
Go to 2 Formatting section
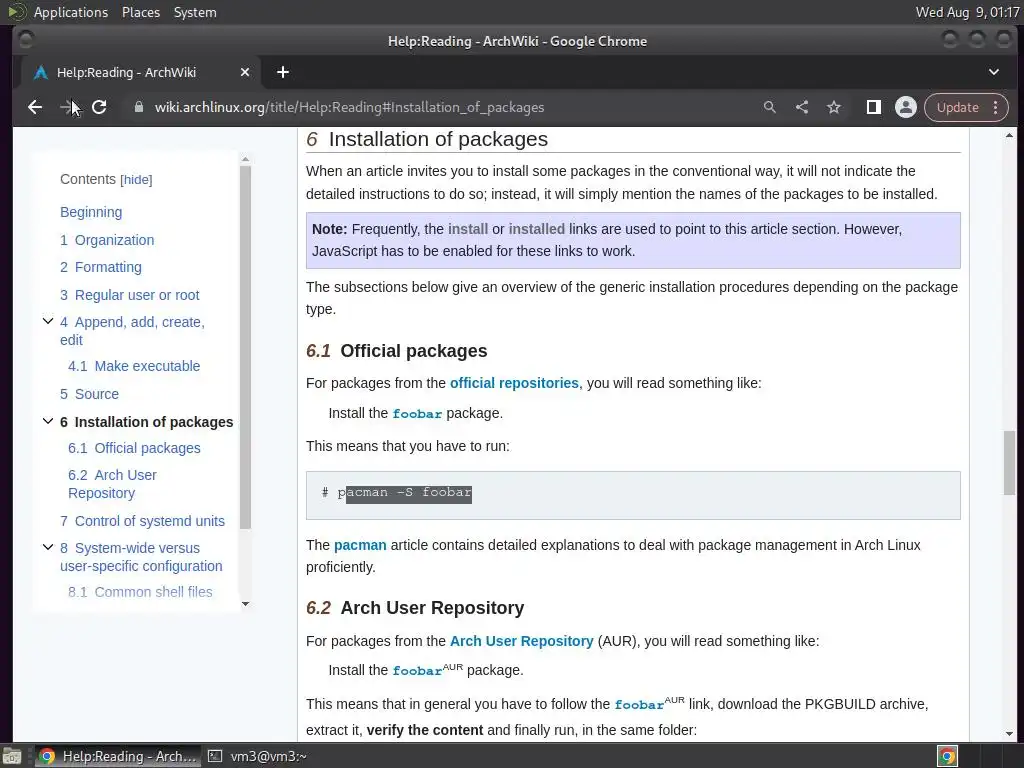(101, 267)
